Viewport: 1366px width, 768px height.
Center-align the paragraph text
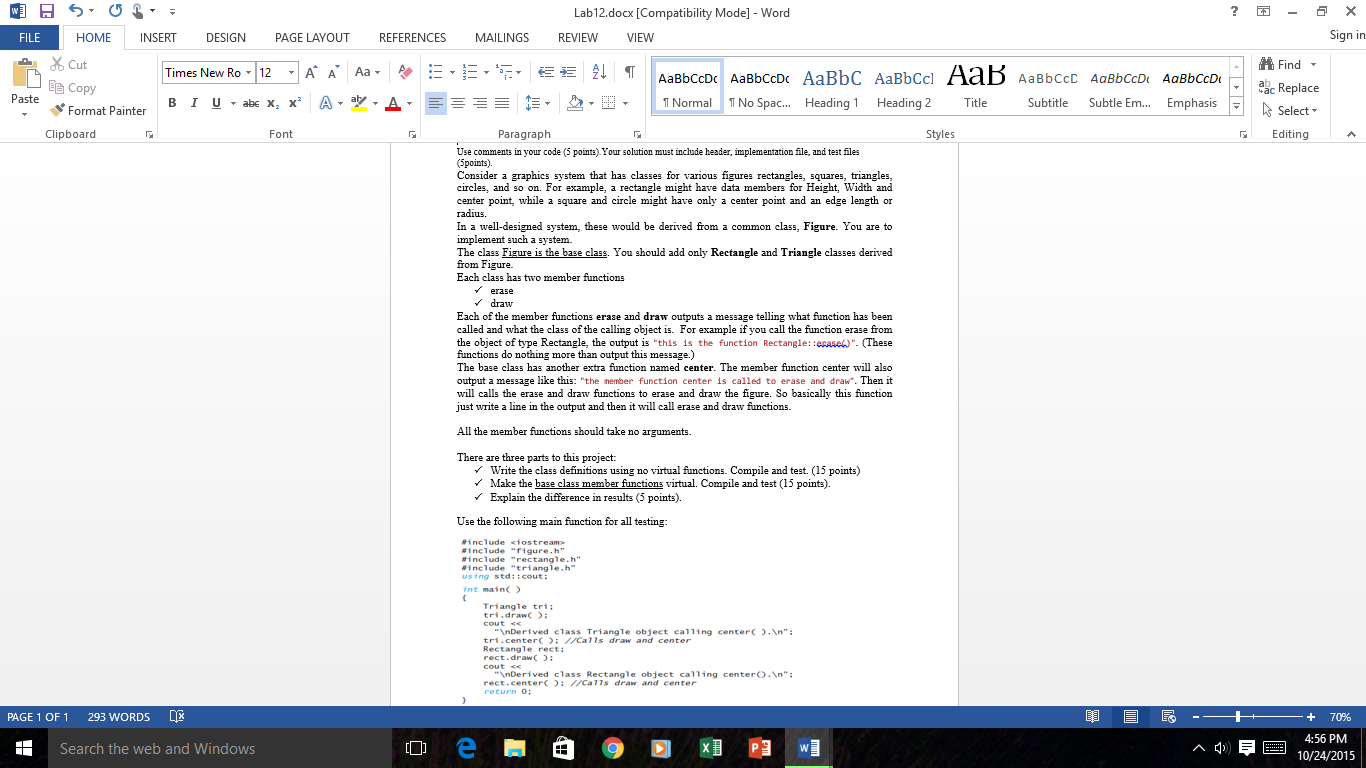(458, 103)
